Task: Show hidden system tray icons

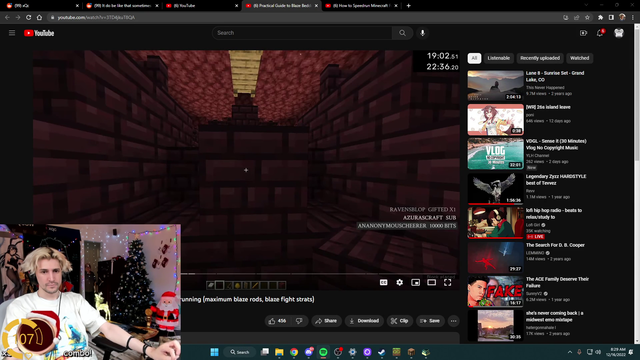Action: click(x=570, y=352)
